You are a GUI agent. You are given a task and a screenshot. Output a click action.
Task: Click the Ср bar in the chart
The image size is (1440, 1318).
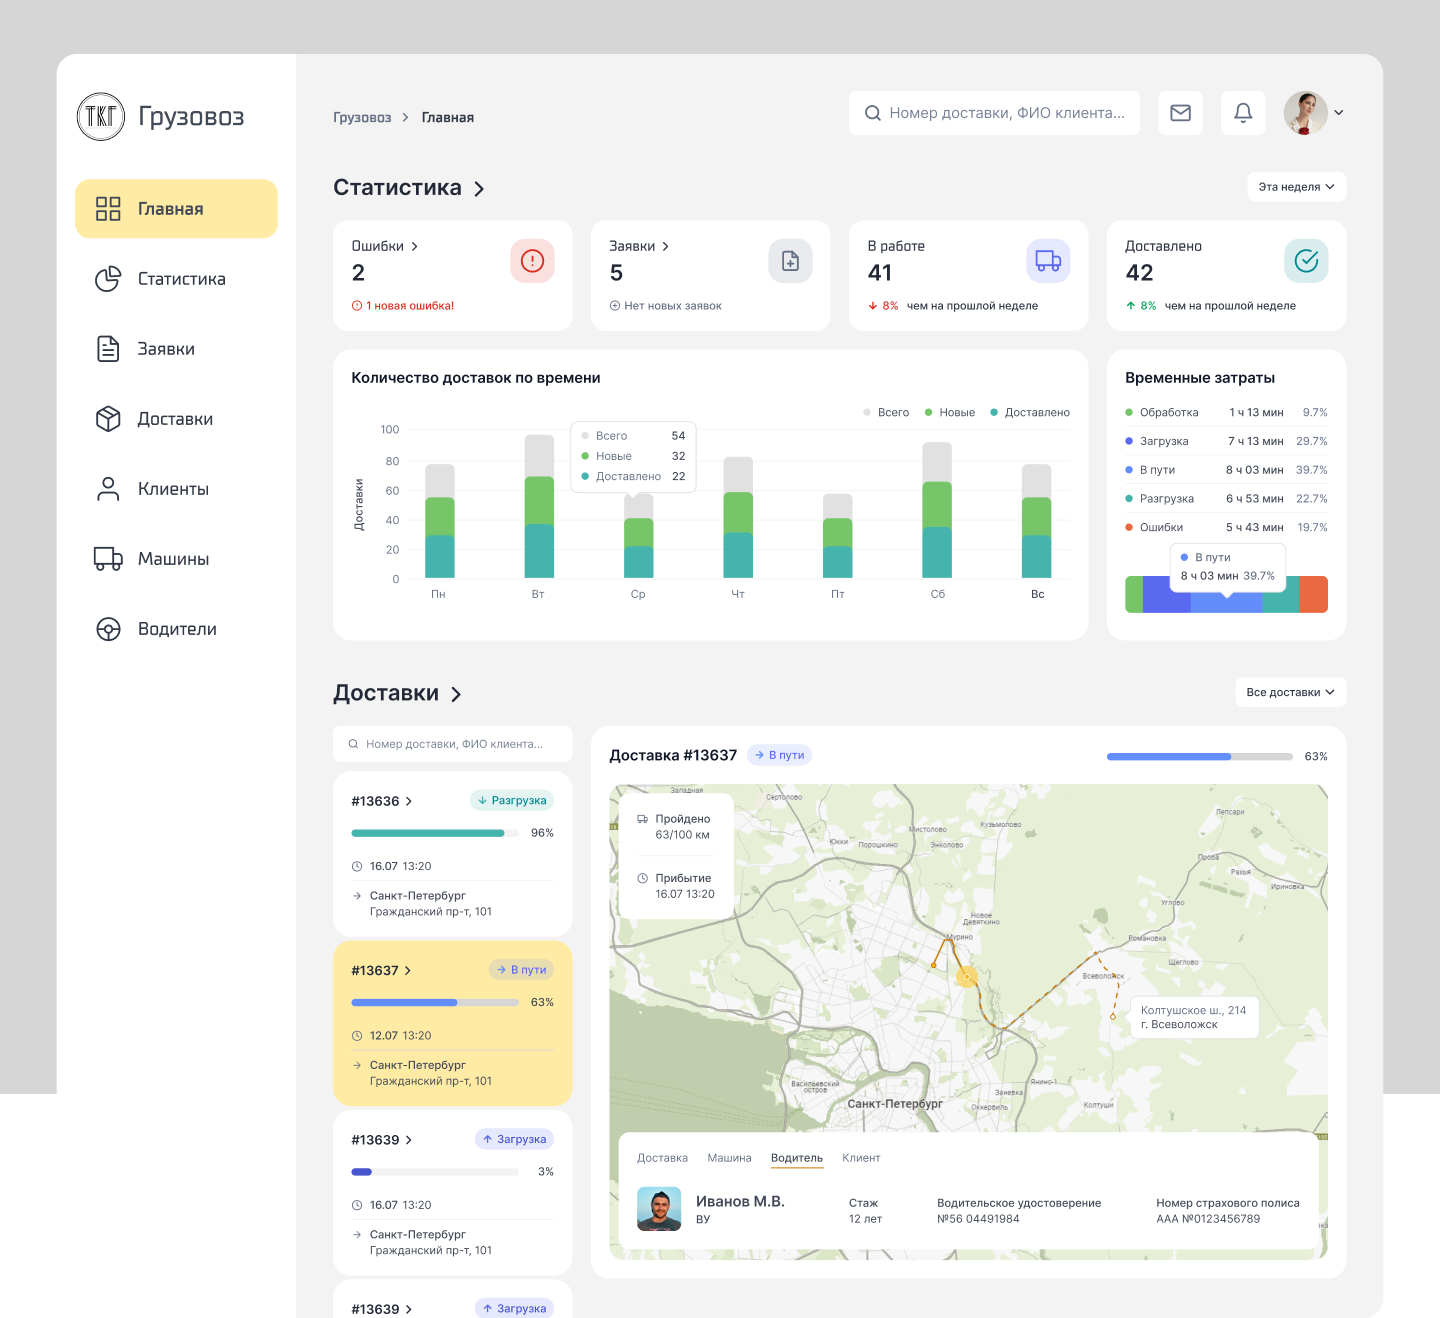(639, 536)
